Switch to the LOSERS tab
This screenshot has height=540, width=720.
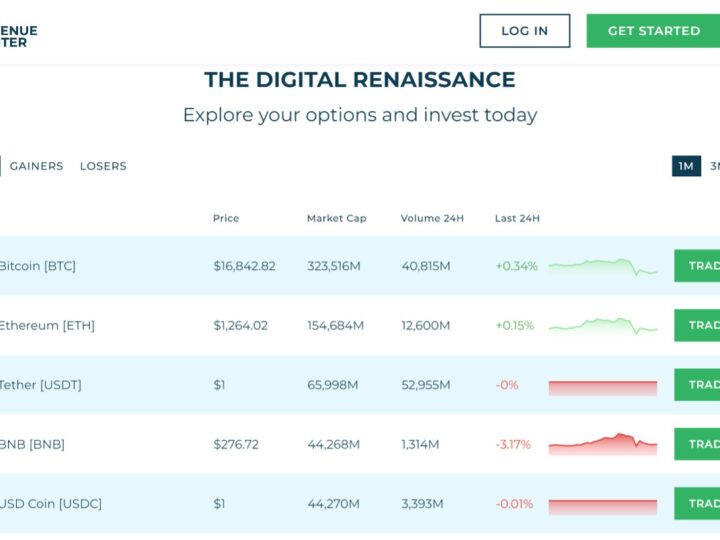tap(103, 166)
